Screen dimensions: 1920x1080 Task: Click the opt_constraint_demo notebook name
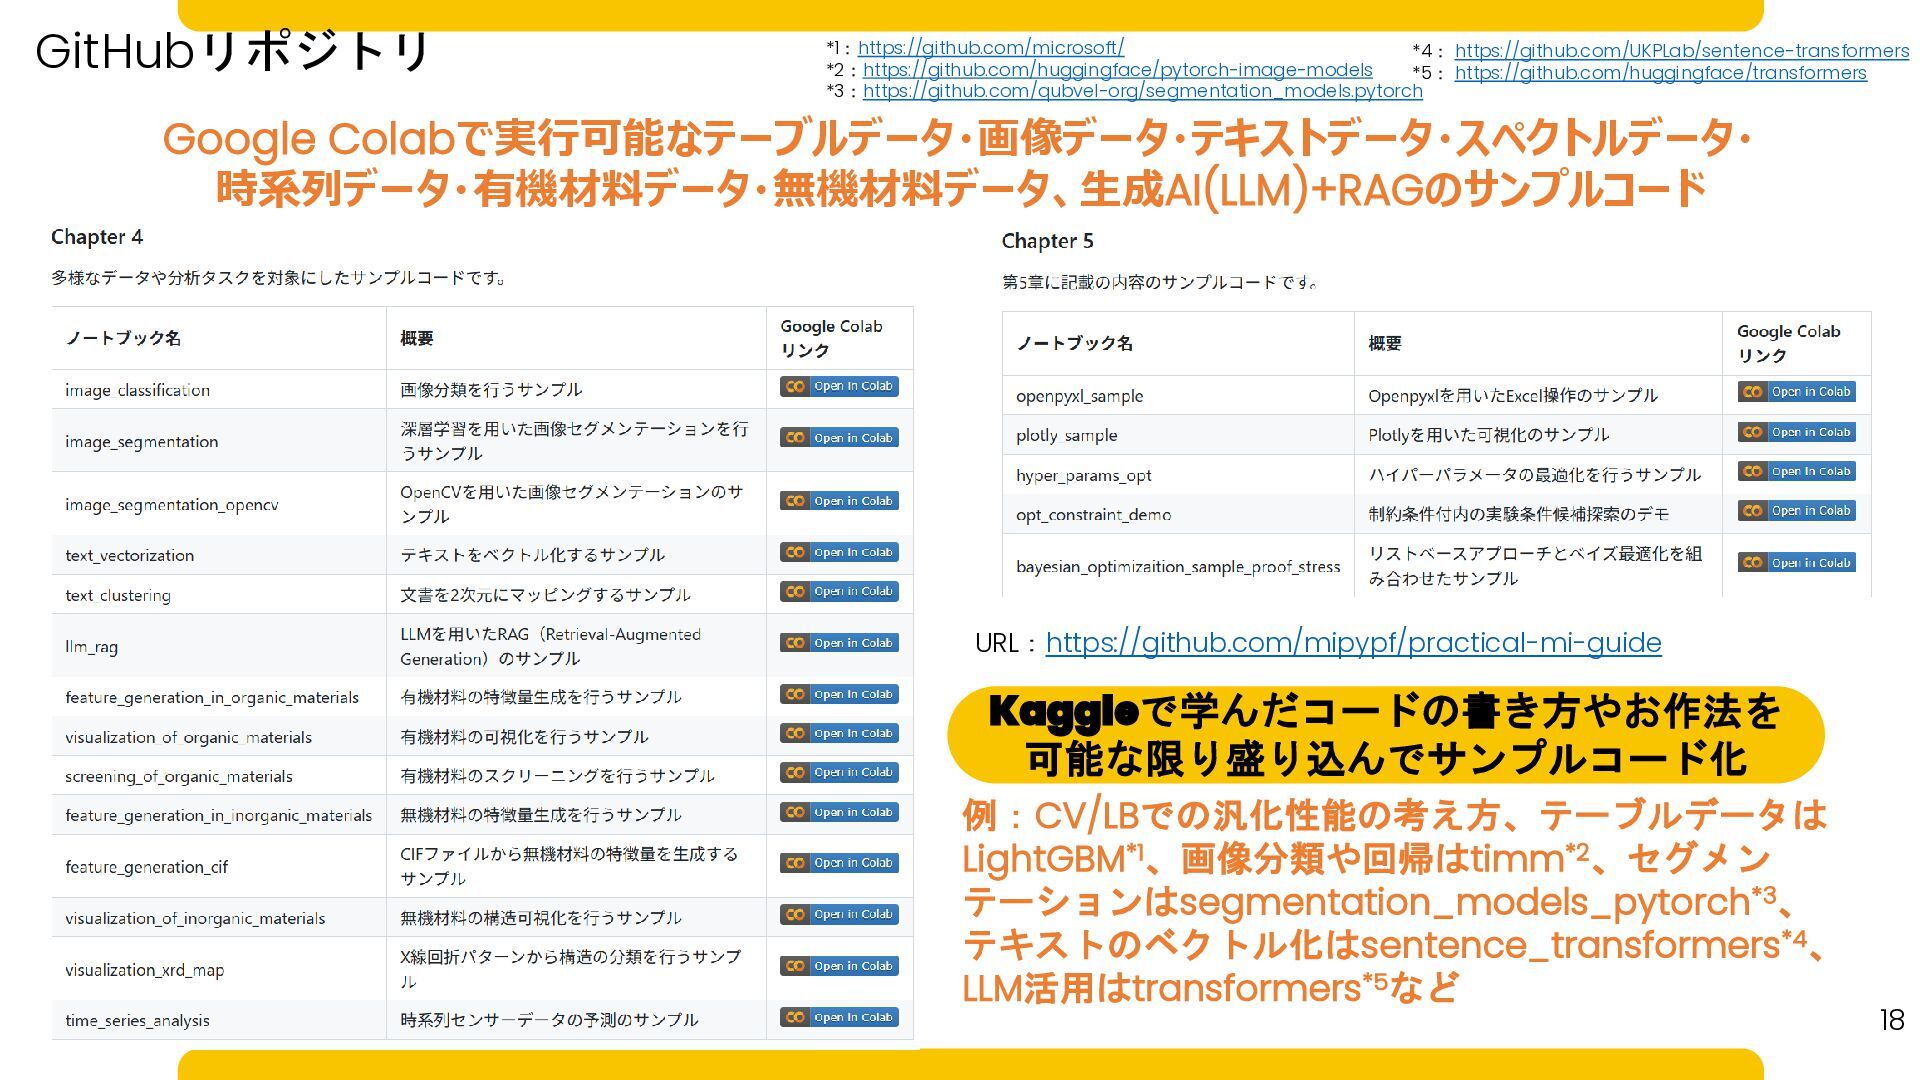coord(1093,514)
